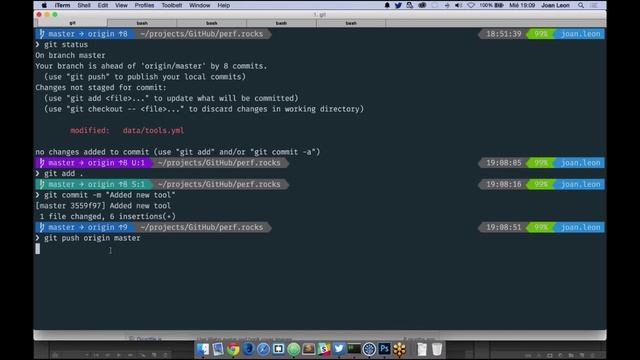
Task: Open Finder from the dock
Action: tap(203, 349)
